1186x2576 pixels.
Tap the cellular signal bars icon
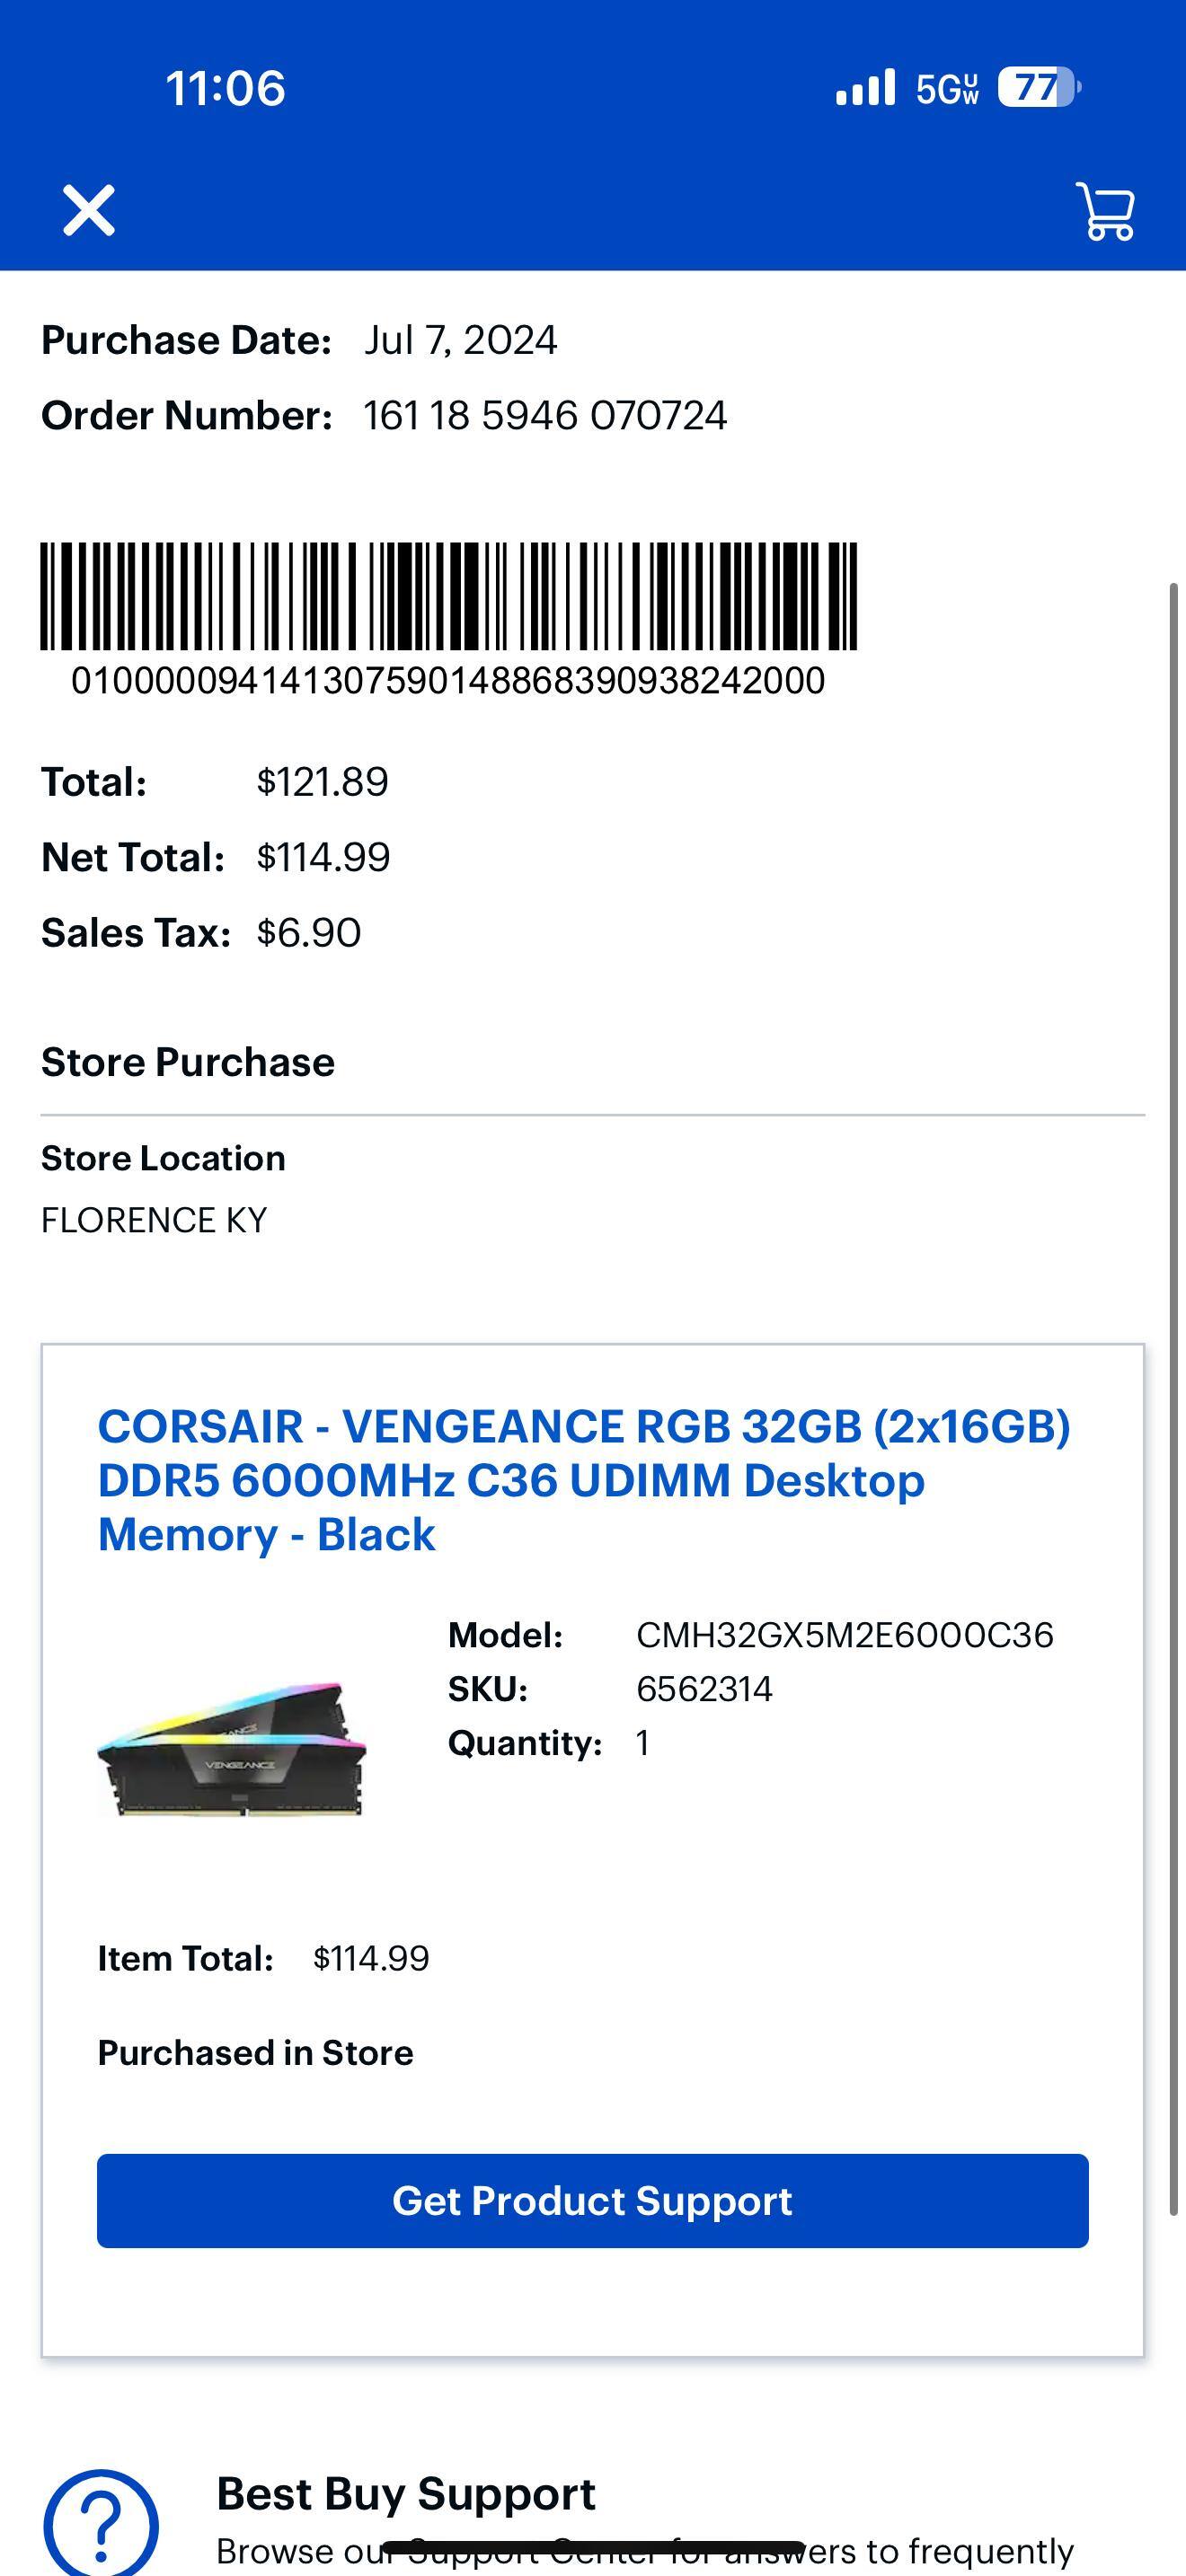pyautogui.click(x=865, y=88)
